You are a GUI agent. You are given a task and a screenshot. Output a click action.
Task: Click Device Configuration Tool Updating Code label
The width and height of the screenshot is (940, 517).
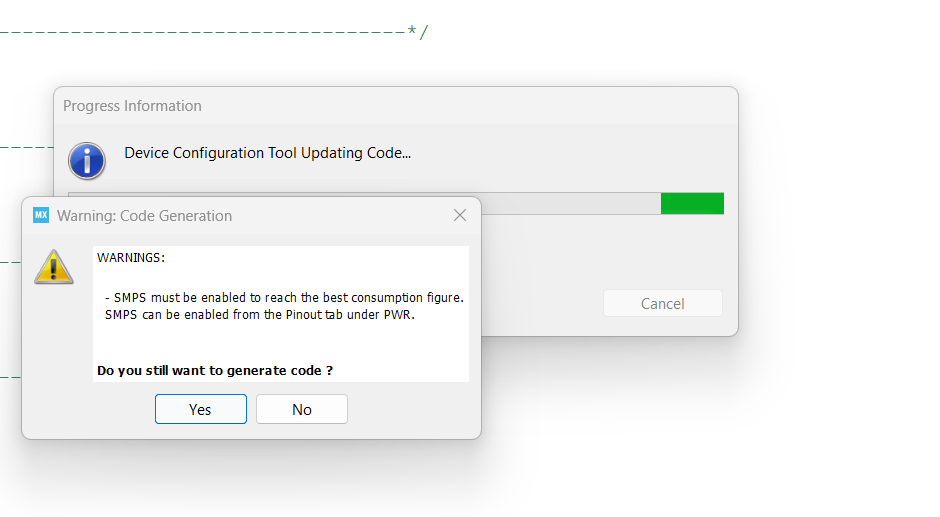(x=268, y=153)
